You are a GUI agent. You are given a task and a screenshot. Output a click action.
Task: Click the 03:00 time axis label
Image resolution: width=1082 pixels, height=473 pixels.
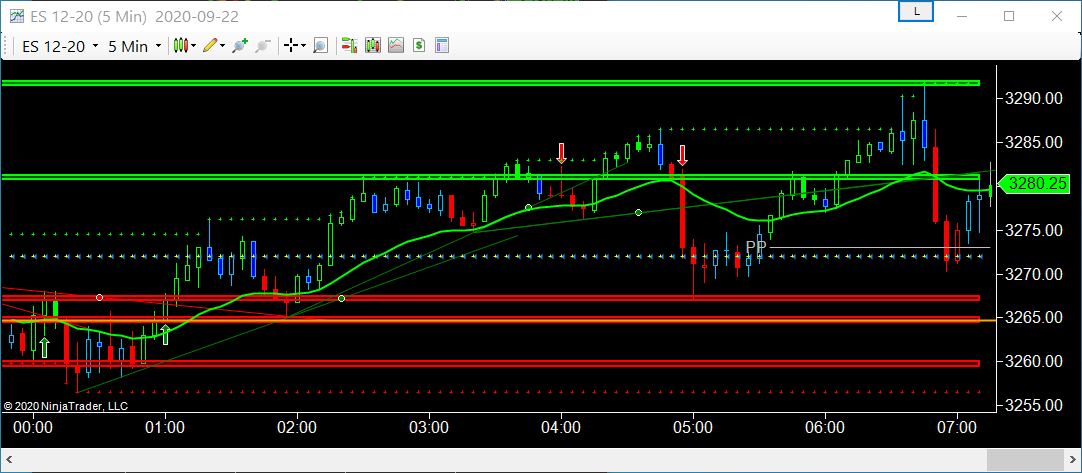[x=429, y=427]
